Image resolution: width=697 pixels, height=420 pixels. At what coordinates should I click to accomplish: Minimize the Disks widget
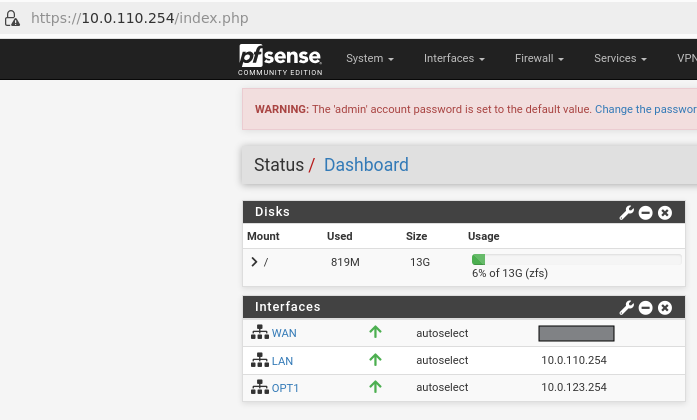coord(646,213)
